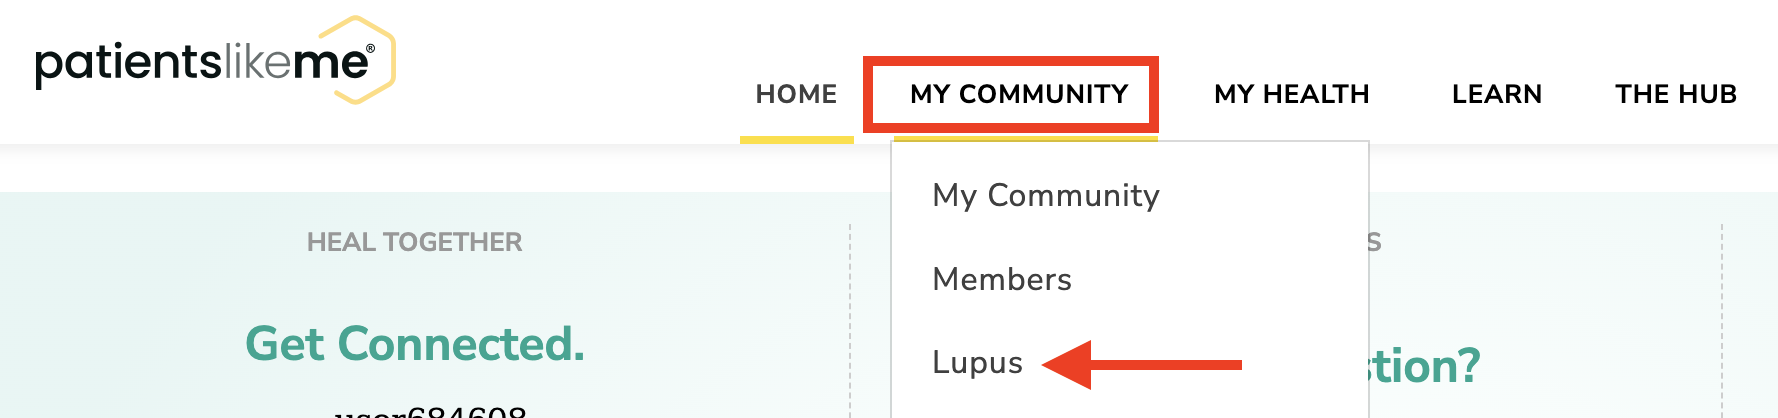Image resolution: width=1778 pixels, height=418 pixels.
Task: Click empty space below Lupus in dropdown
Action: click(1130, 405)
